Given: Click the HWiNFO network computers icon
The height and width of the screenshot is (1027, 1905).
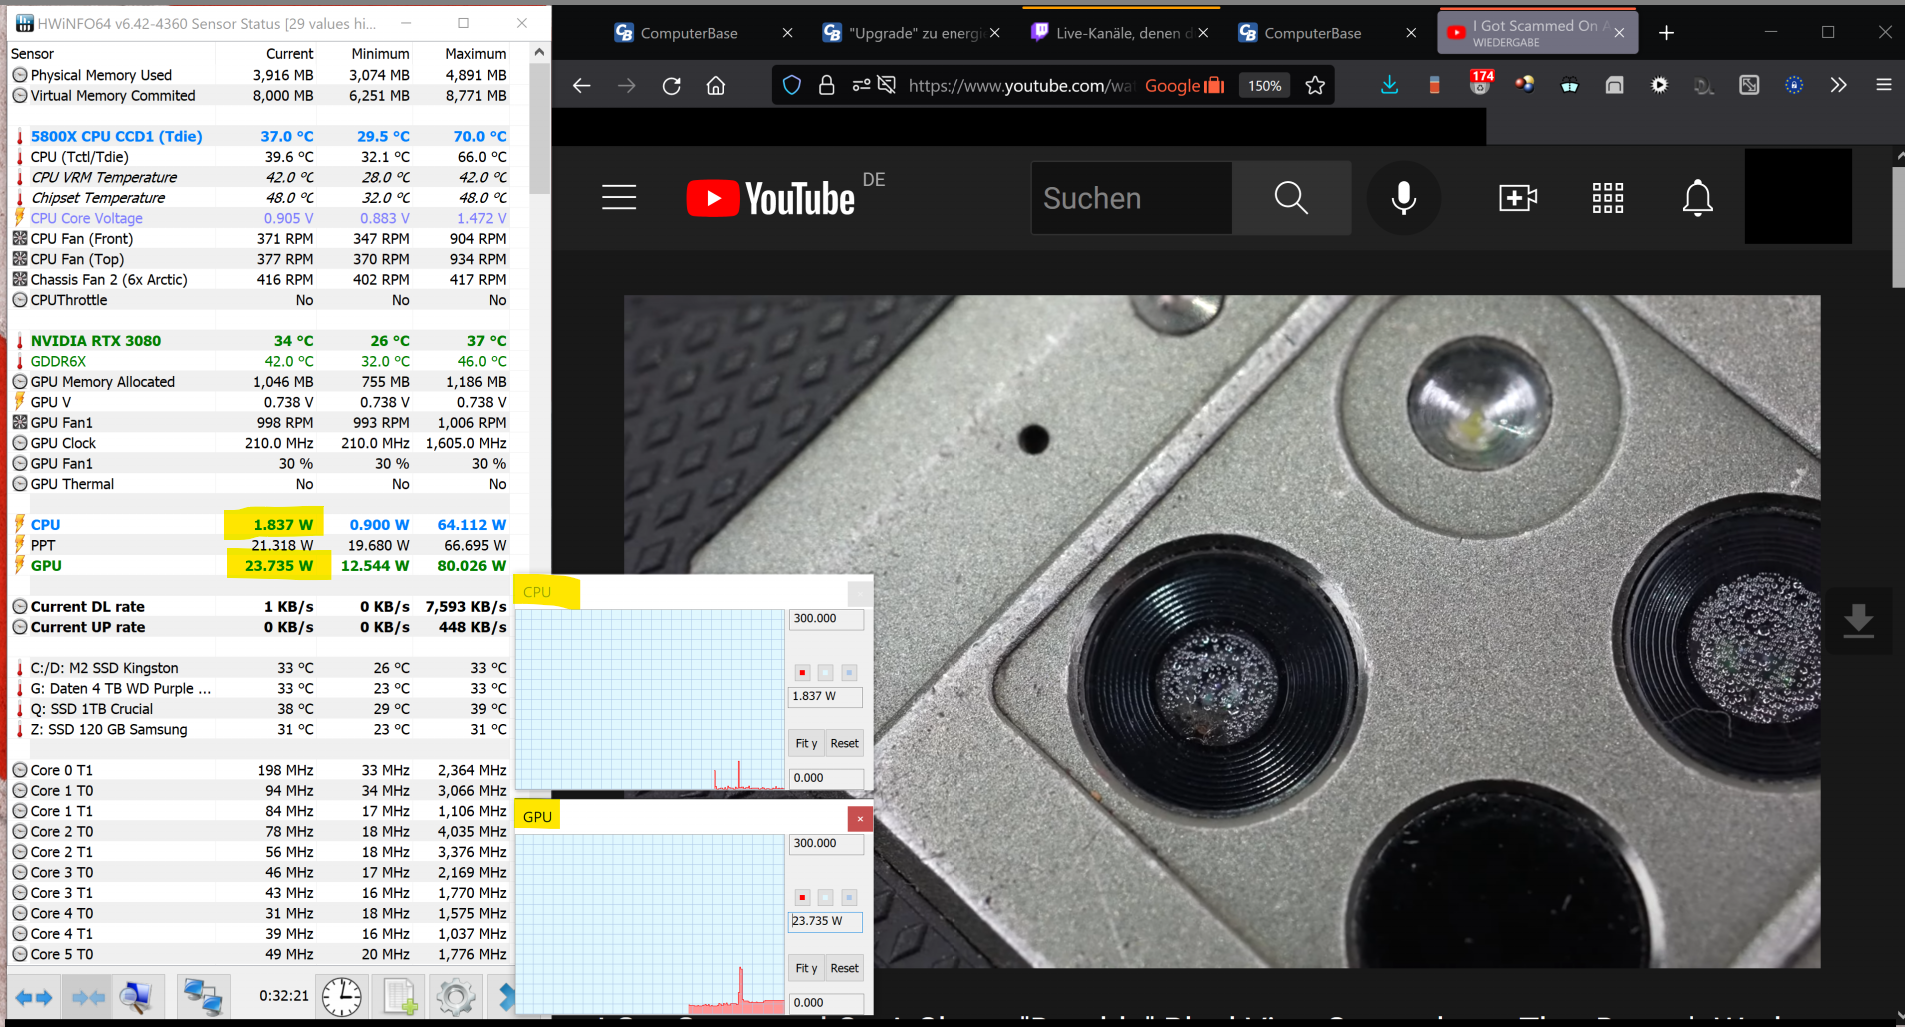Looking at the screenshot, I should click(203, 997).
